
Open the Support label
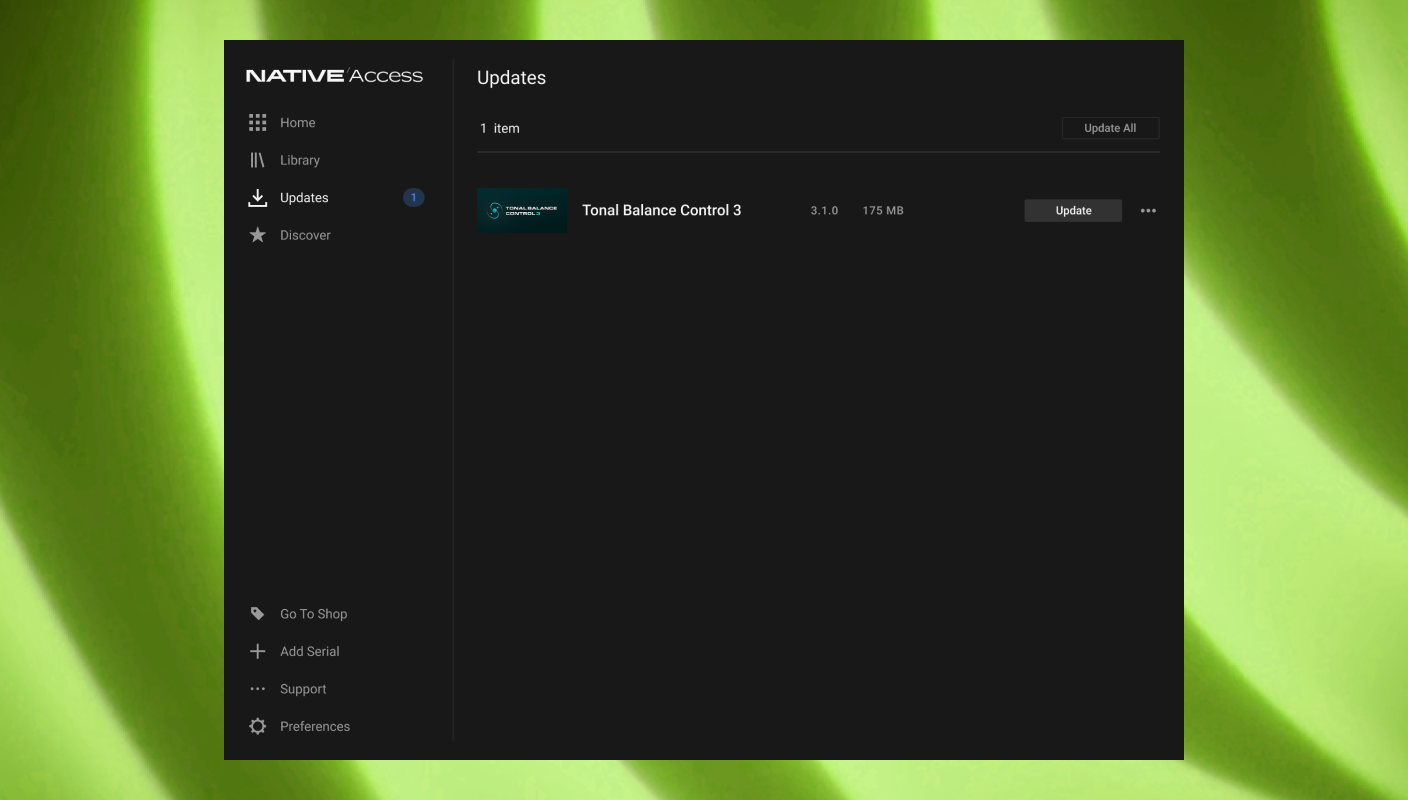[x=303, y=689]
